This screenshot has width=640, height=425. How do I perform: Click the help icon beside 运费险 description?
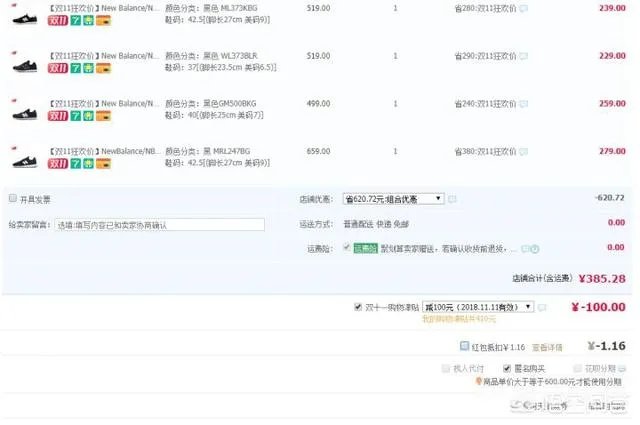(536, 248)
